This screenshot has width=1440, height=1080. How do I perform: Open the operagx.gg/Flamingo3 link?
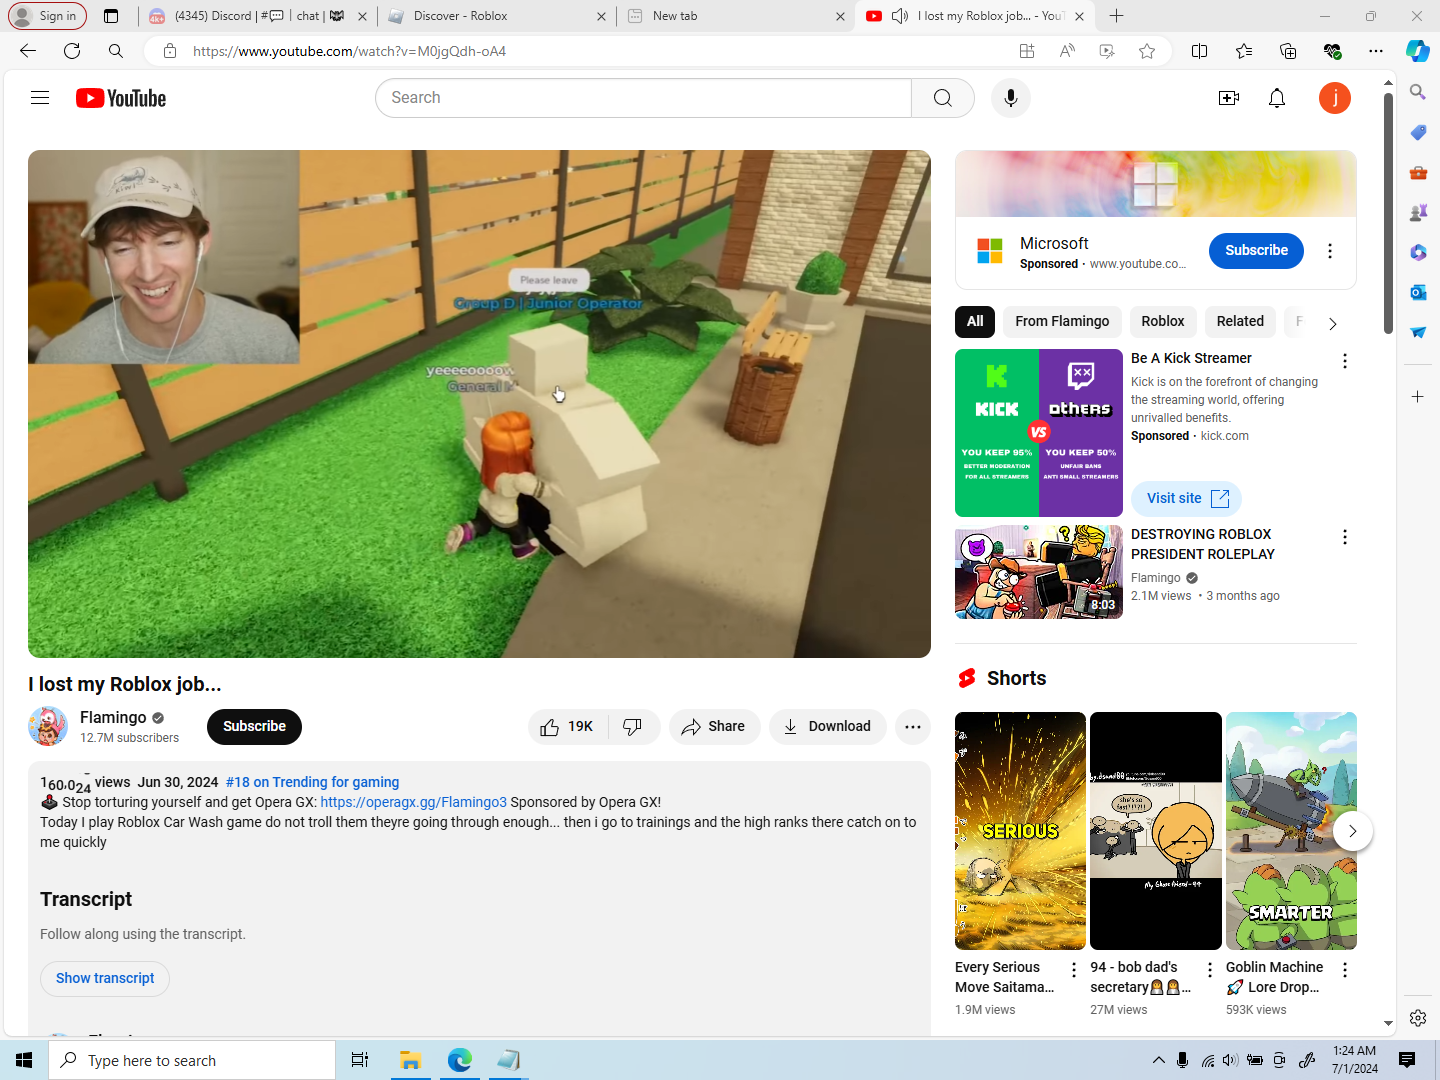[x=414, y=802]
